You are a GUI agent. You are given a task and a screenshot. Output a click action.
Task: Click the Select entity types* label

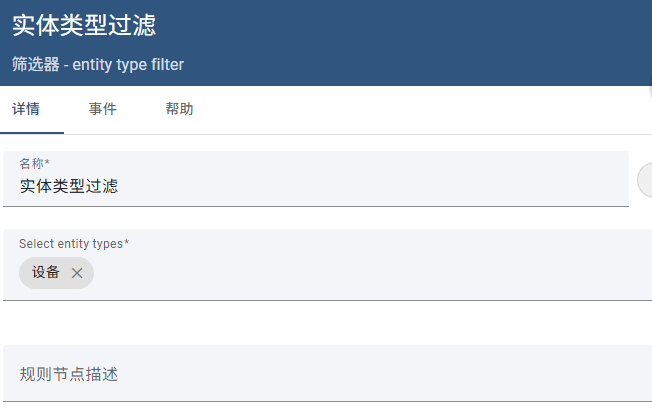click(x=74, y=244)
